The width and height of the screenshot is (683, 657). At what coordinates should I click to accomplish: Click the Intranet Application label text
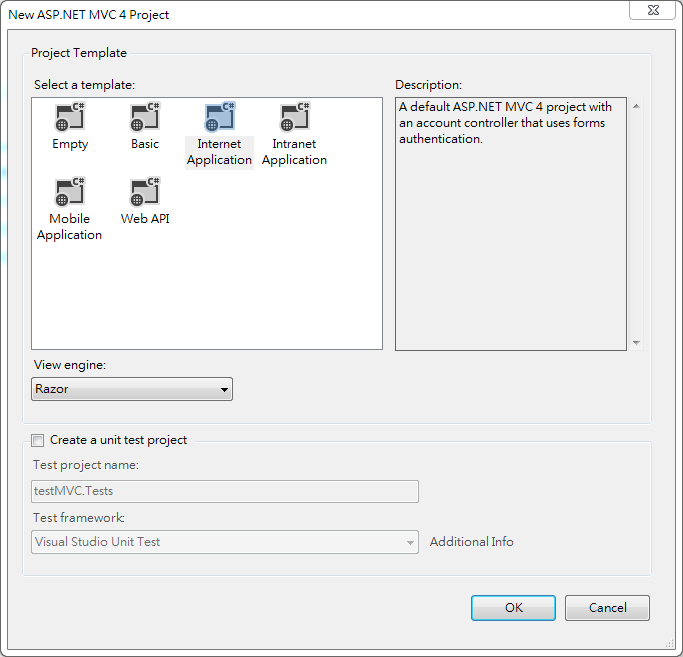coord(294,152)
